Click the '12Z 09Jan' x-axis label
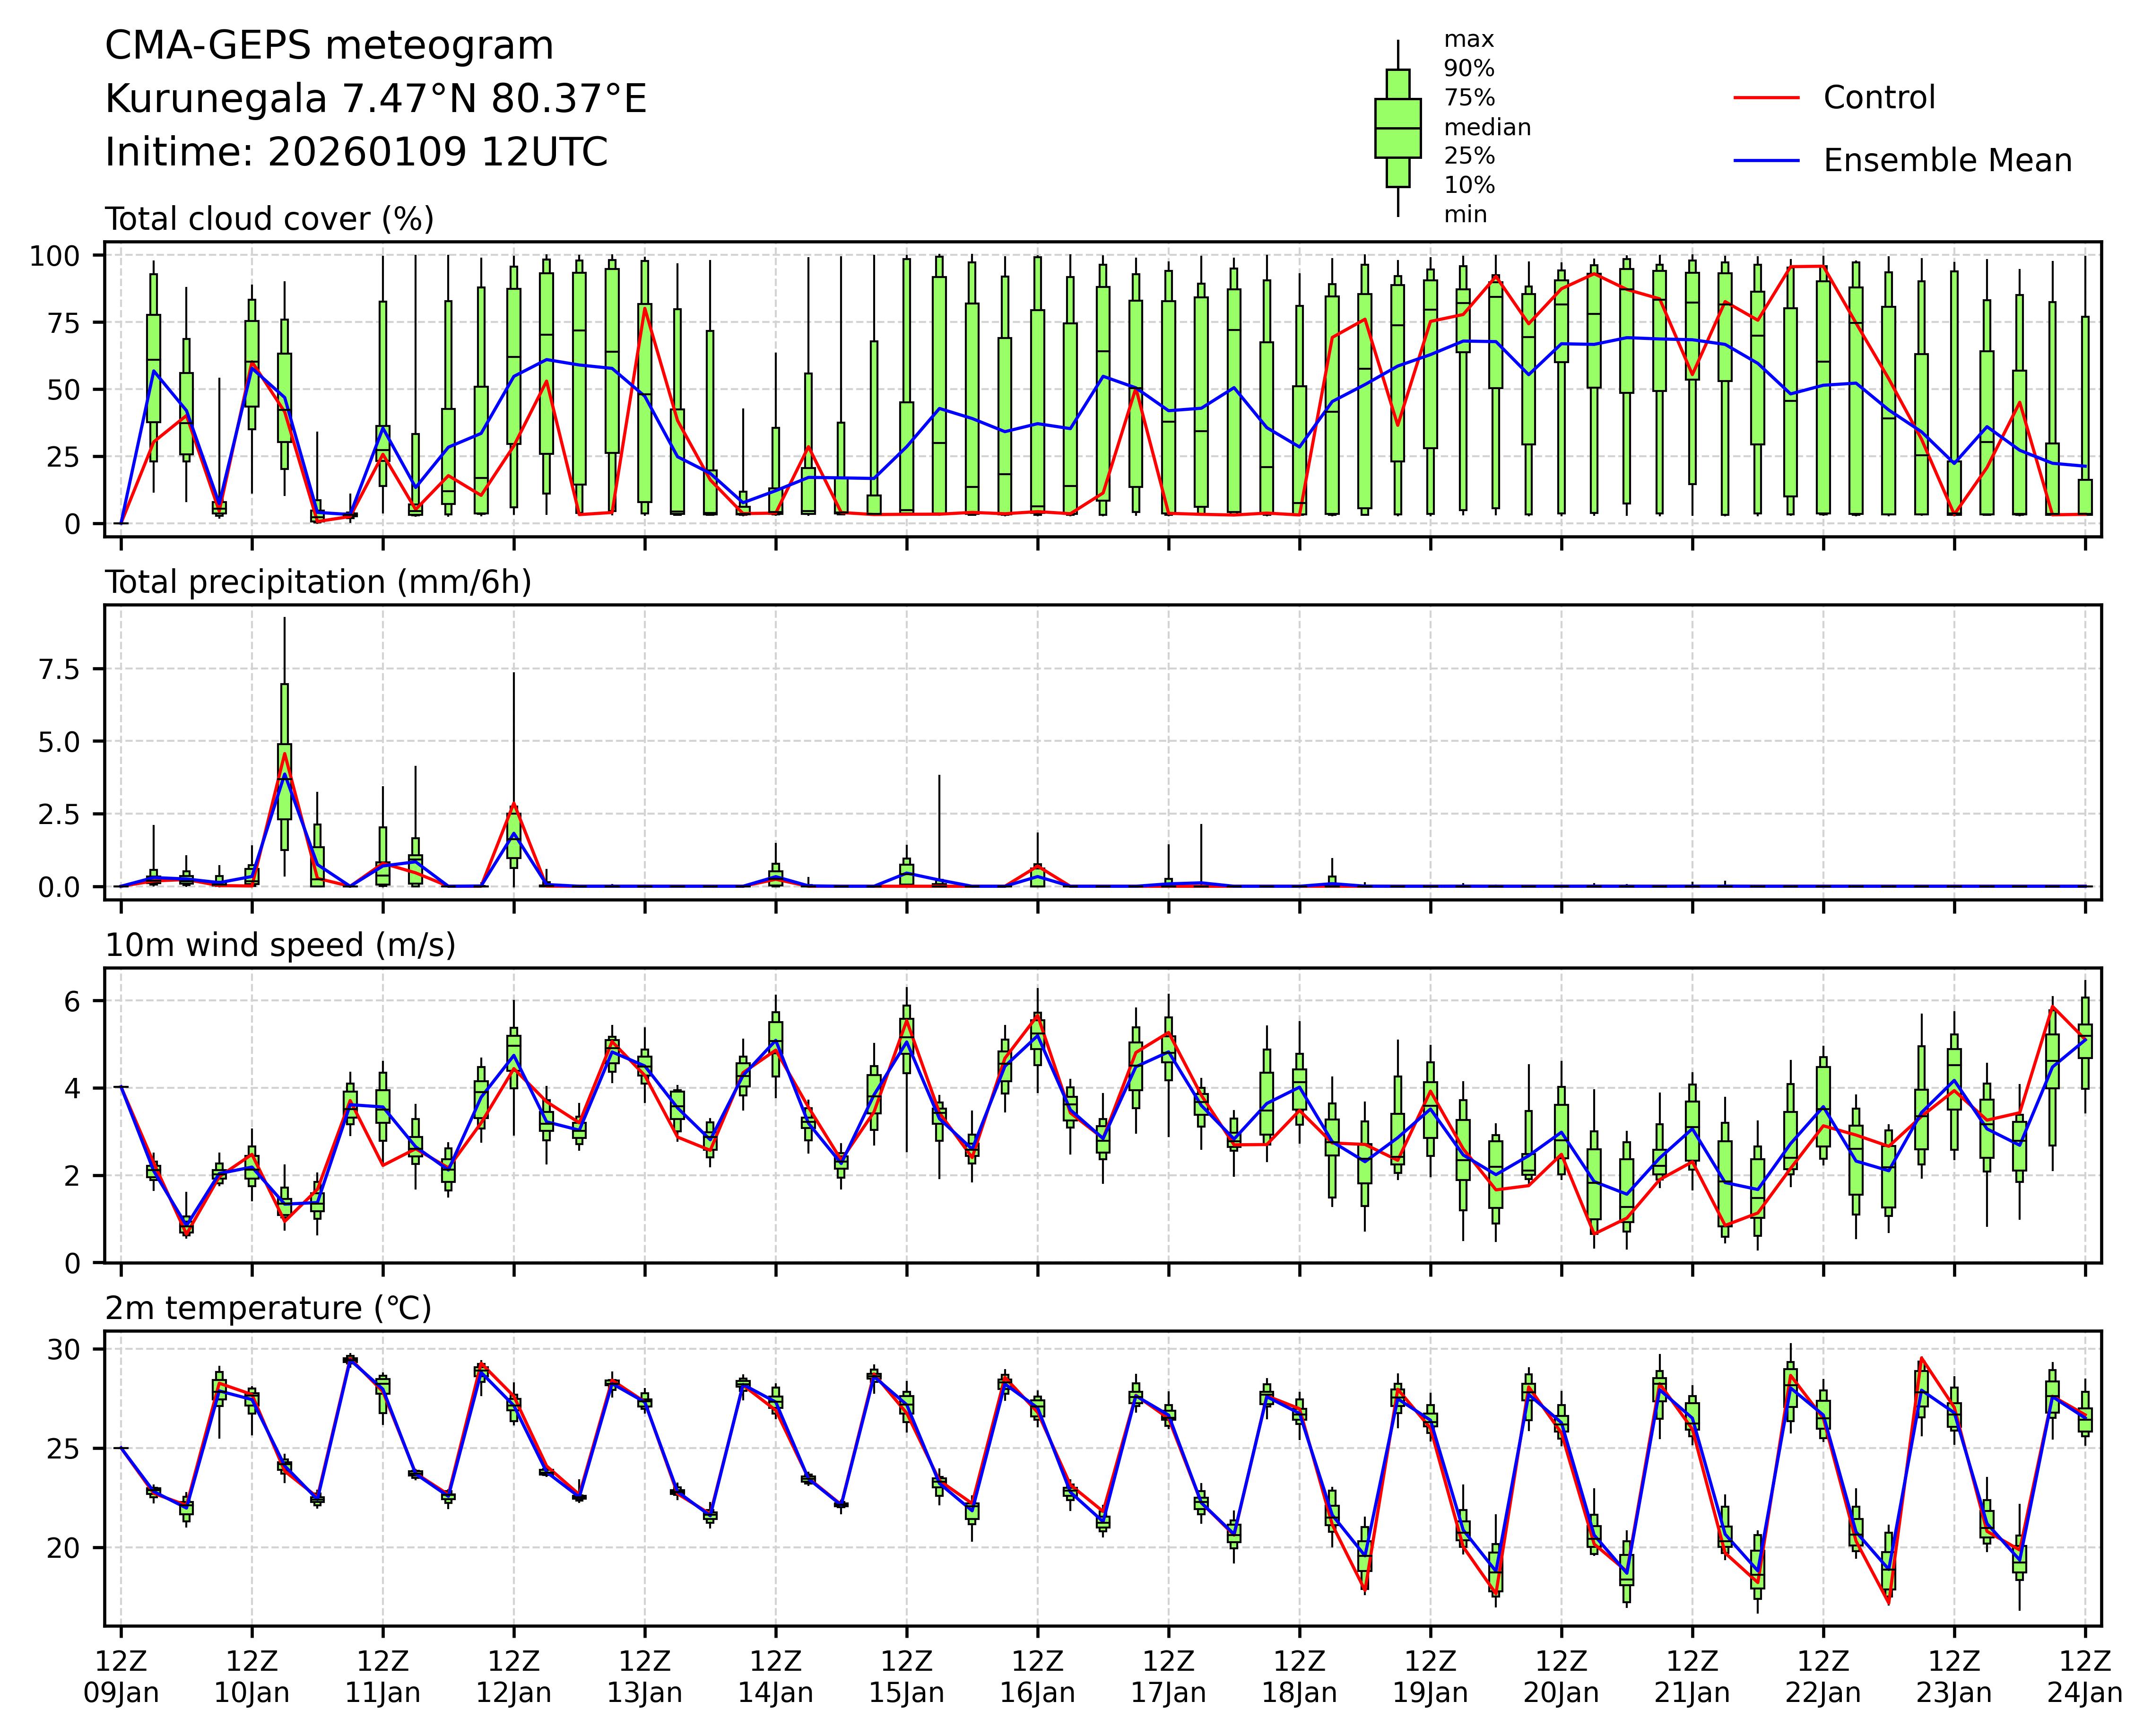2152x1736 pixels. (120, 1677)
